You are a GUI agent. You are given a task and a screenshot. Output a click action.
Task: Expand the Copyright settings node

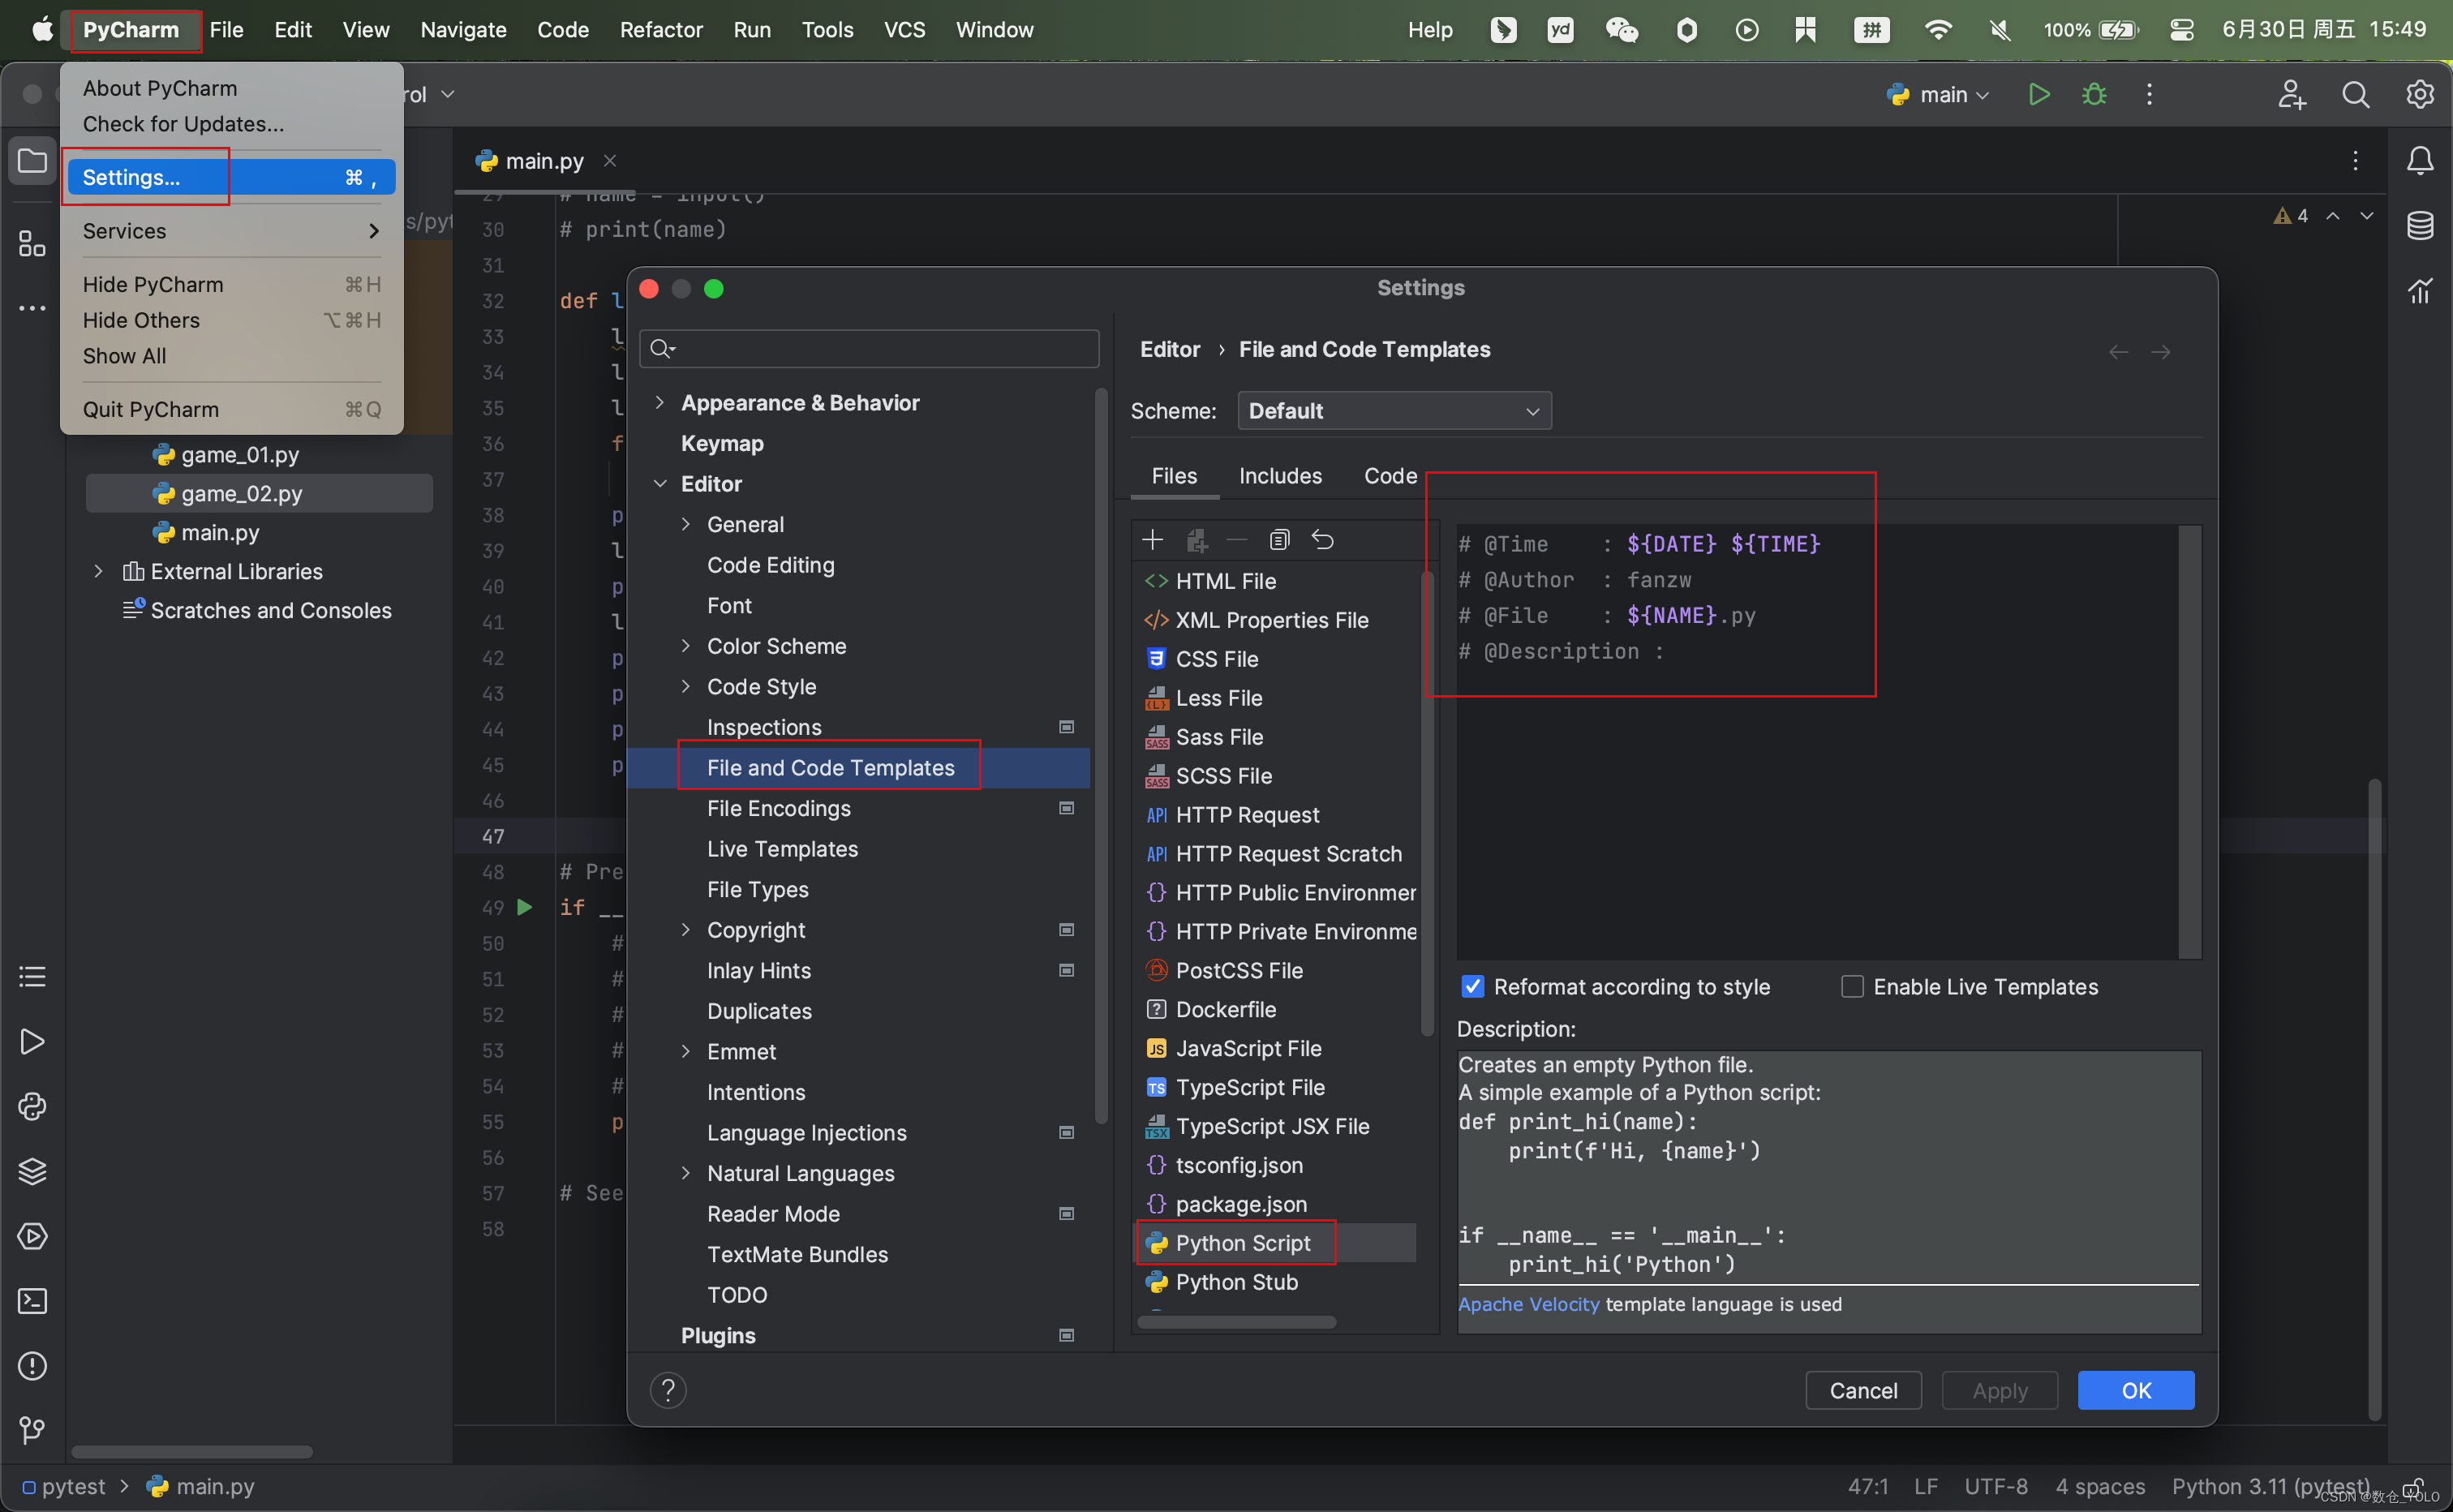point(686,929)
